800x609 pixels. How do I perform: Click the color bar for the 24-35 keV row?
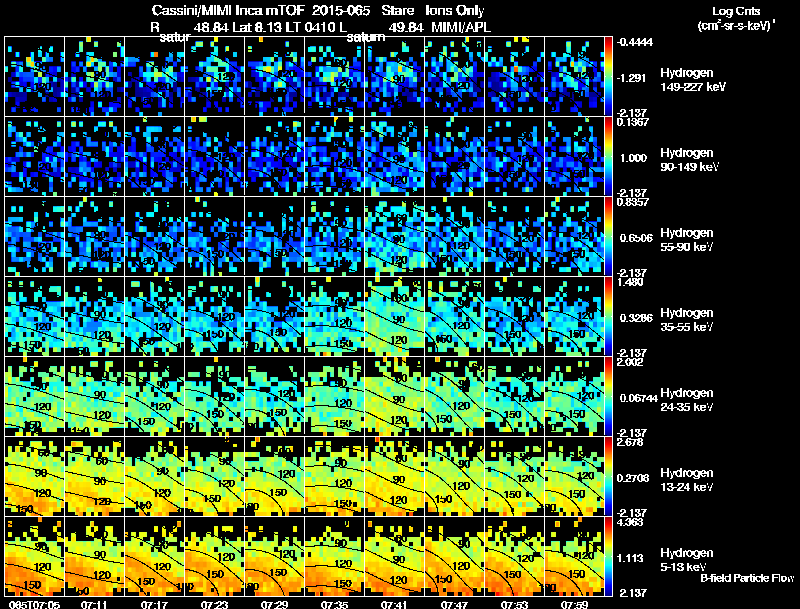(608, 397)
